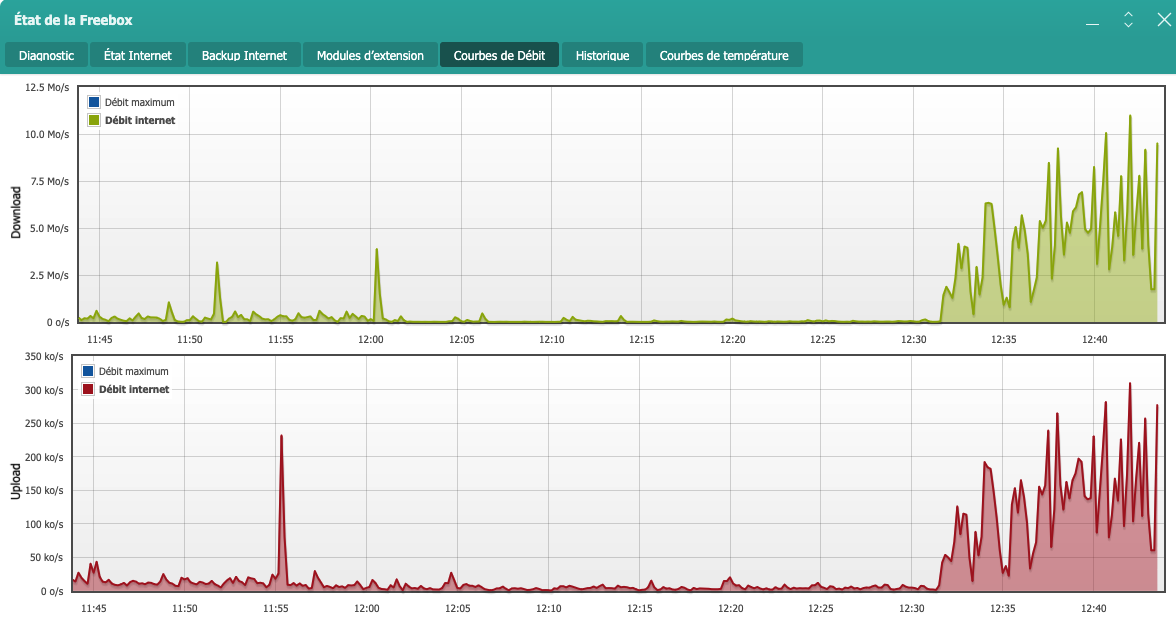The image size is (1176, 626).
Task: Toggle Débit maximum label in Download legend
Action: point(139,102)
